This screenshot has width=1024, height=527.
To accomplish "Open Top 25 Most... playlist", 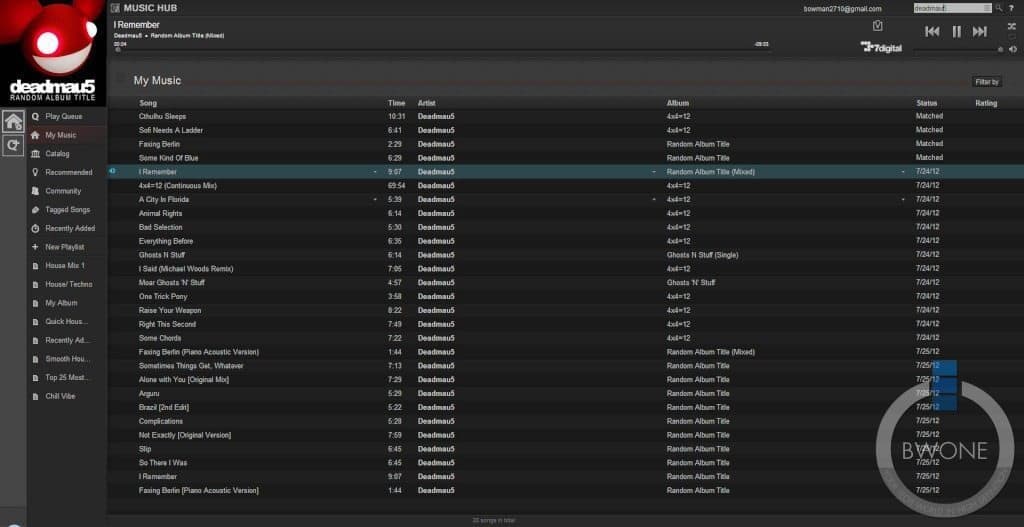I will pos(67,377).
